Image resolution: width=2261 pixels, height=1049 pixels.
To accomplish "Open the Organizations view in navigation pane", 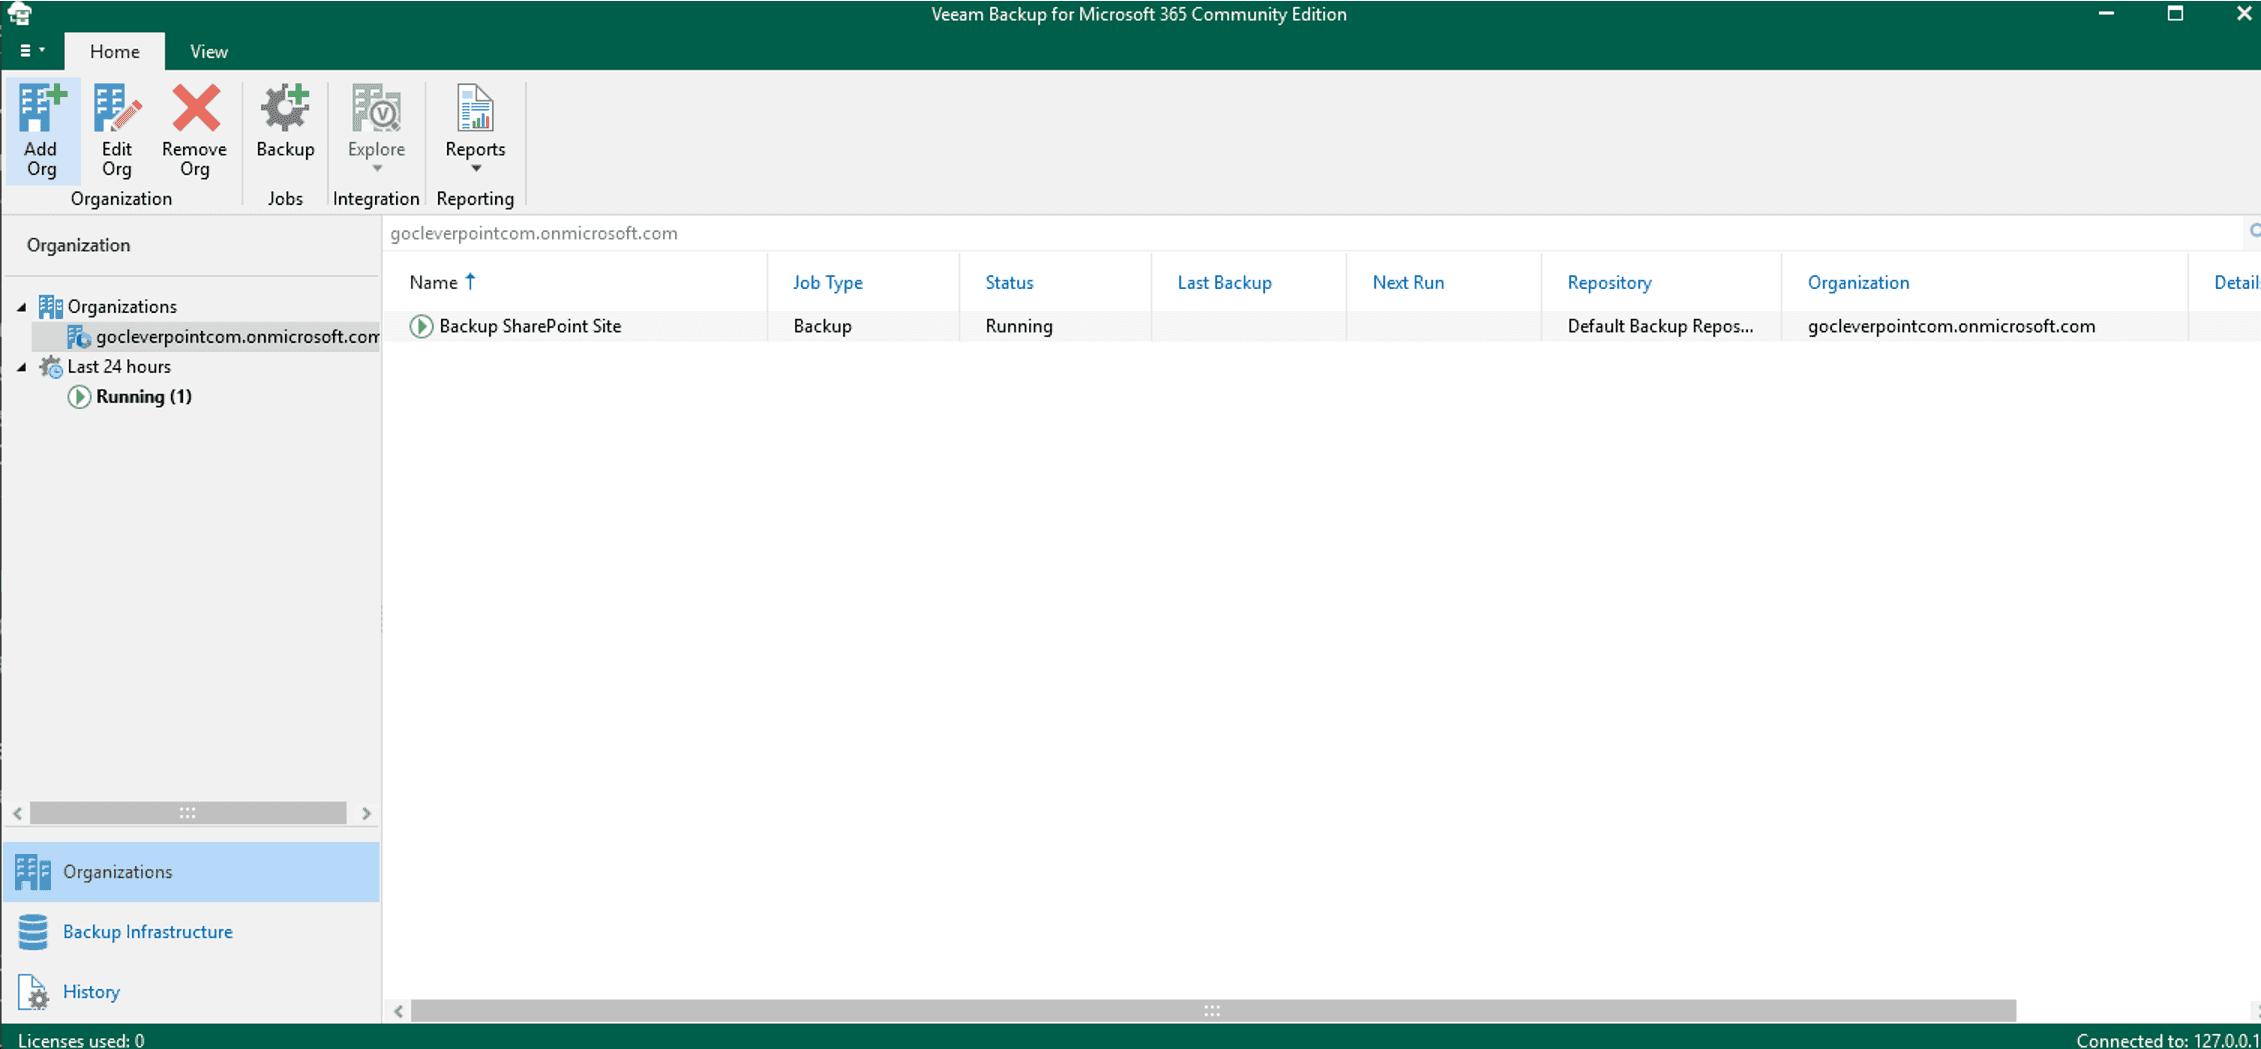I will [x=191, y=872].
